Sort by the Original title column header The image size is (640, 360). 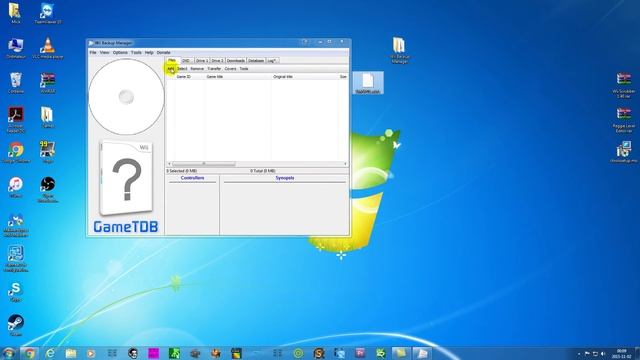point(304,76)
